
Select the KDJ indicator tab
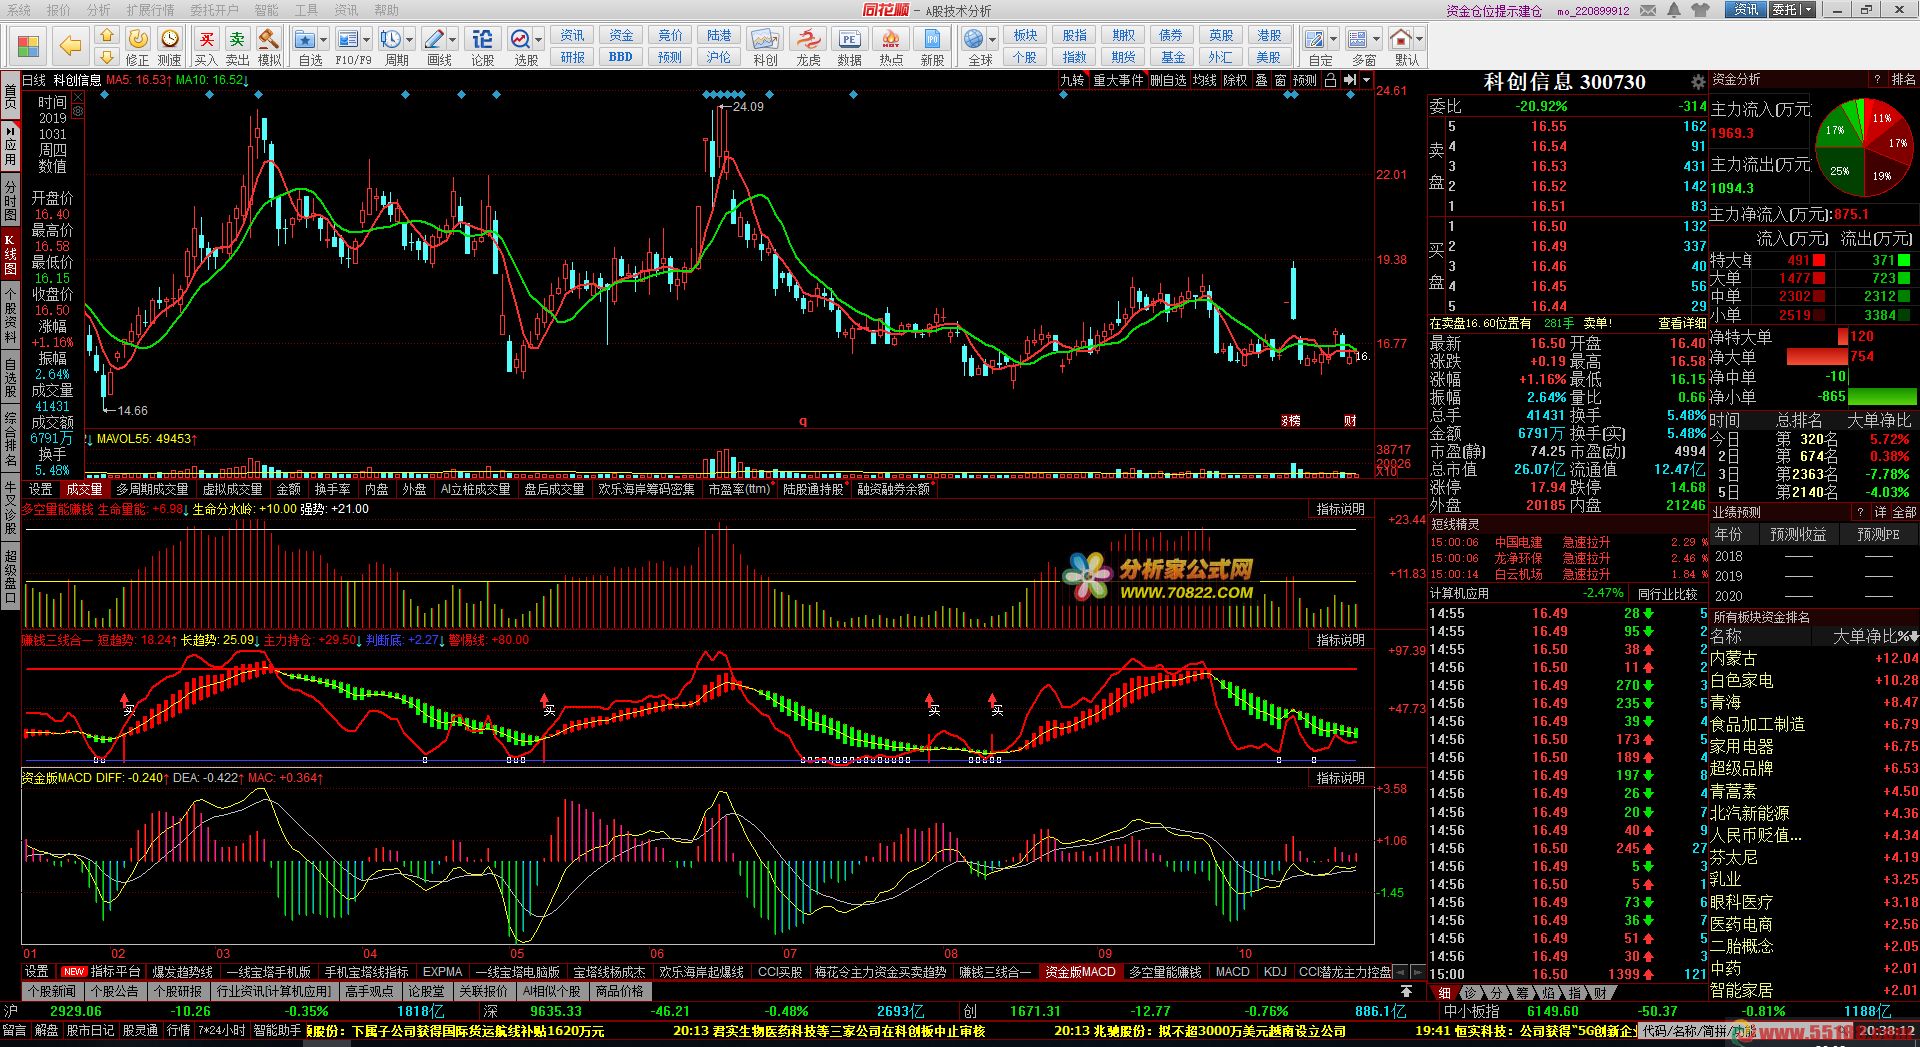(x=1275, y=971)
